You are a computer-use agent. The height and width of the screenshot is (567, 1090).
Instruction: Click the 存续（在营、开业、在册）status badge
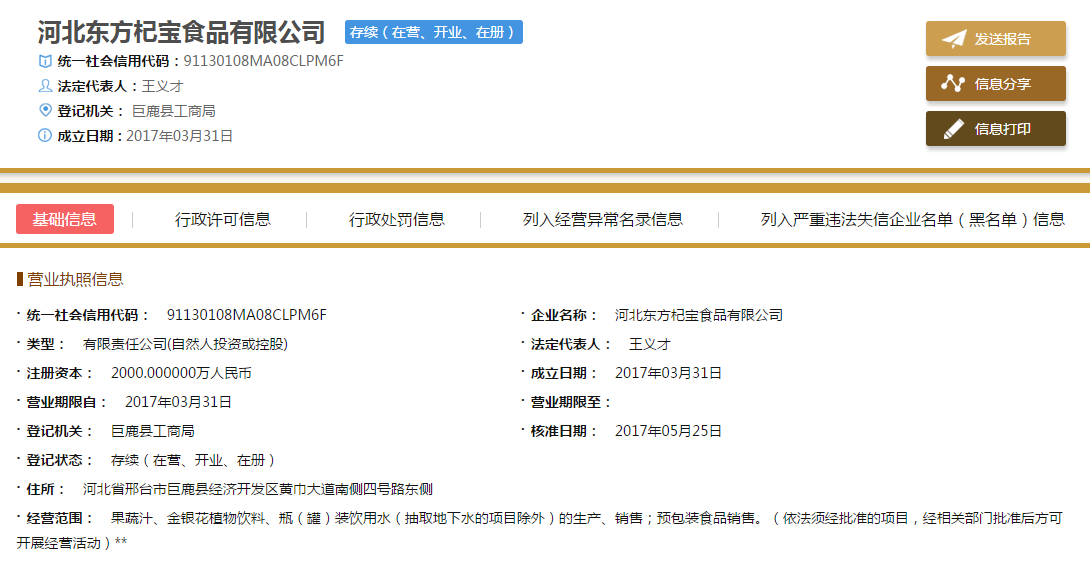coord(434,32)
